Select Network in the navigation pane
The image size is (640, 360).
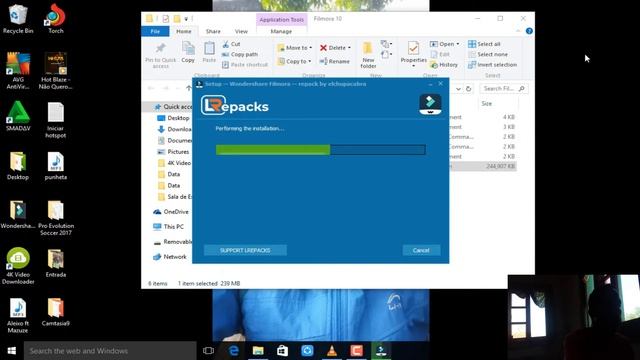pos(170,257)
